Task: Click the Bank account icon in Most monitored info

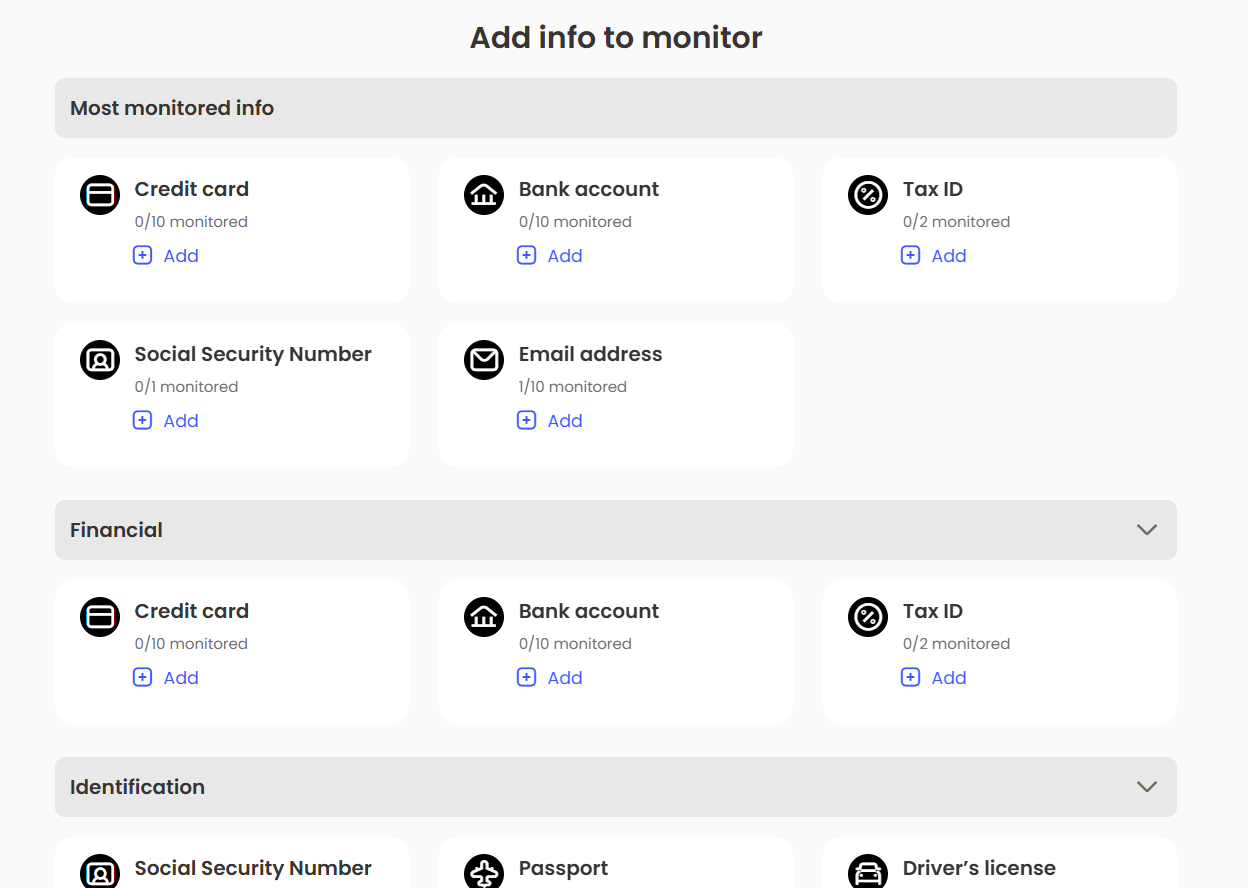Action: coord(484,195)
